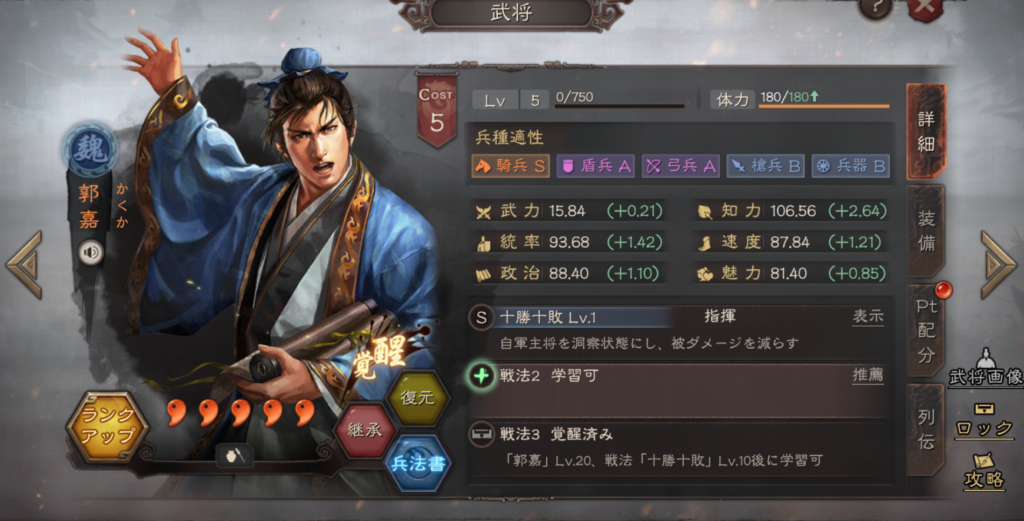Toggle the ロック lock icon
The image size is (1024, 521).
click(x=984, y=421)
